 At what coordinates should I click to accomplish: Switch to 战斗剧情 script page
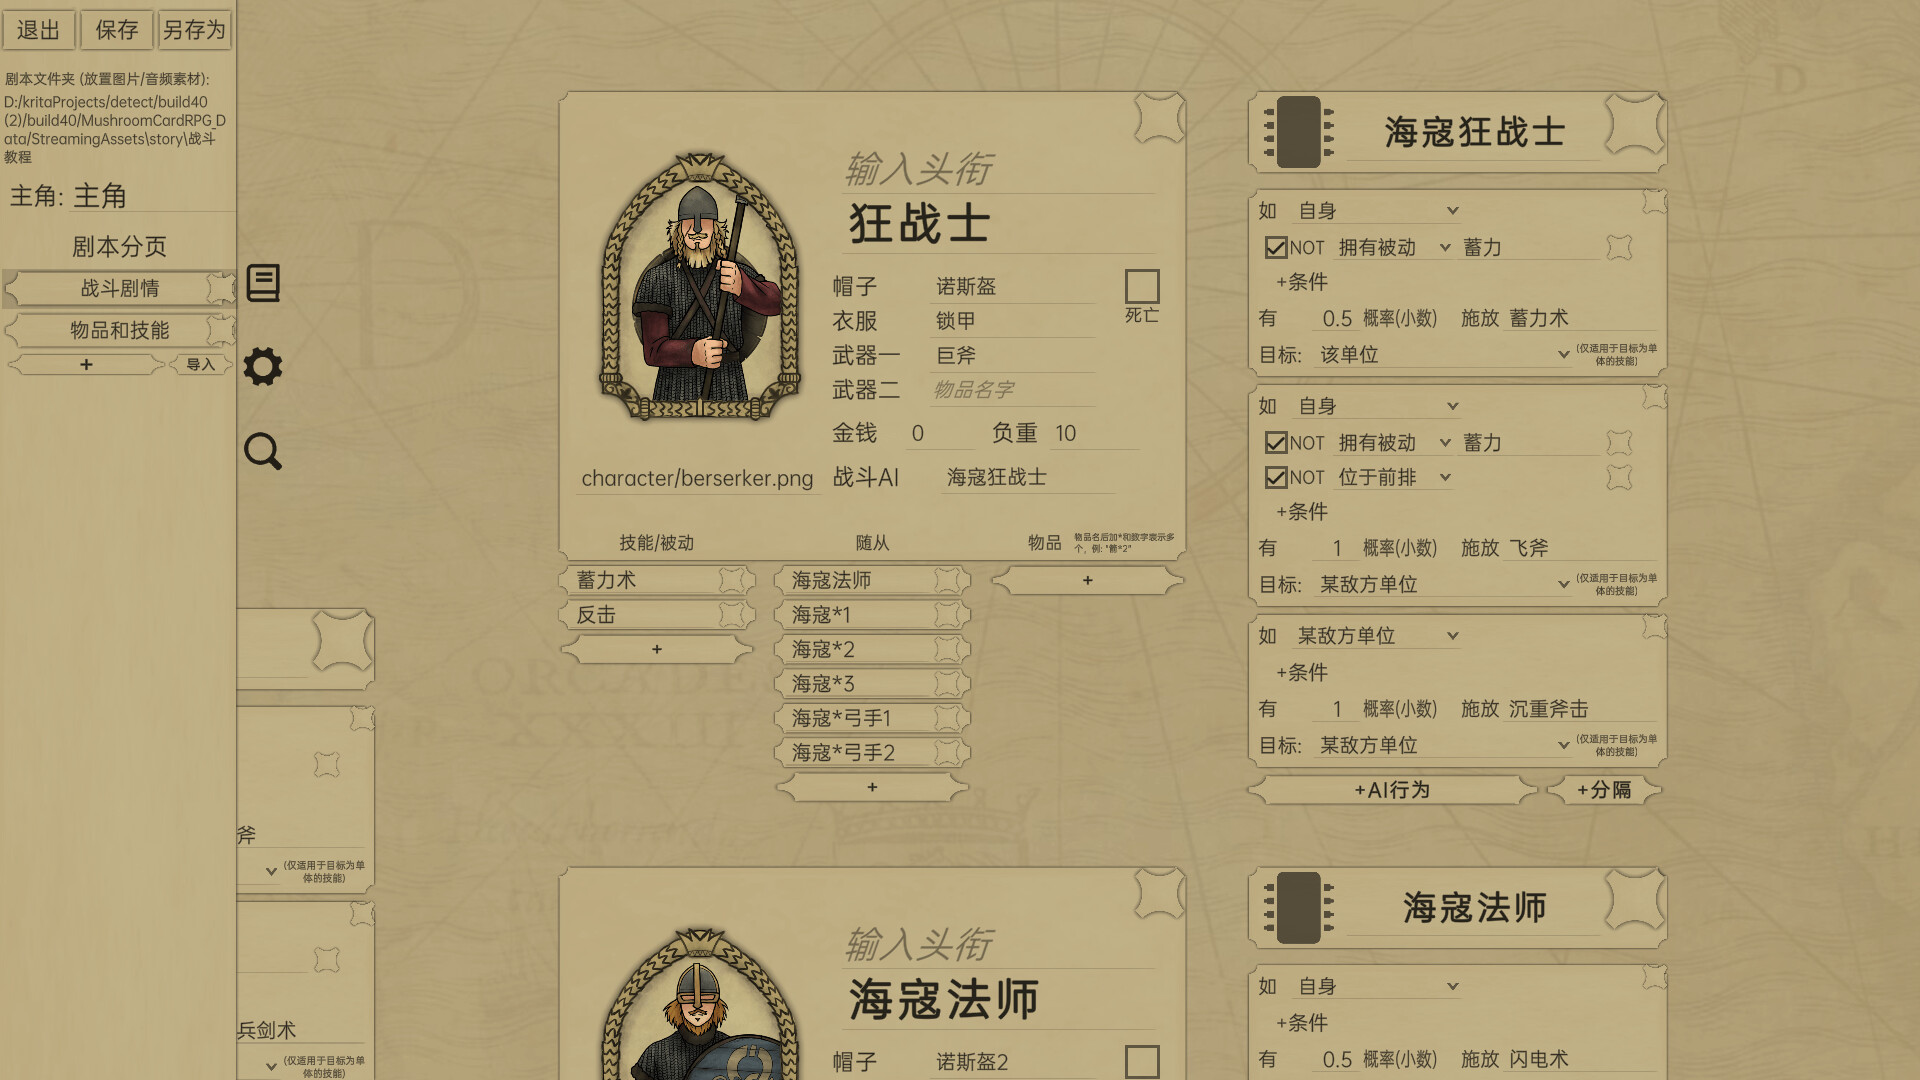pos(120,288)
